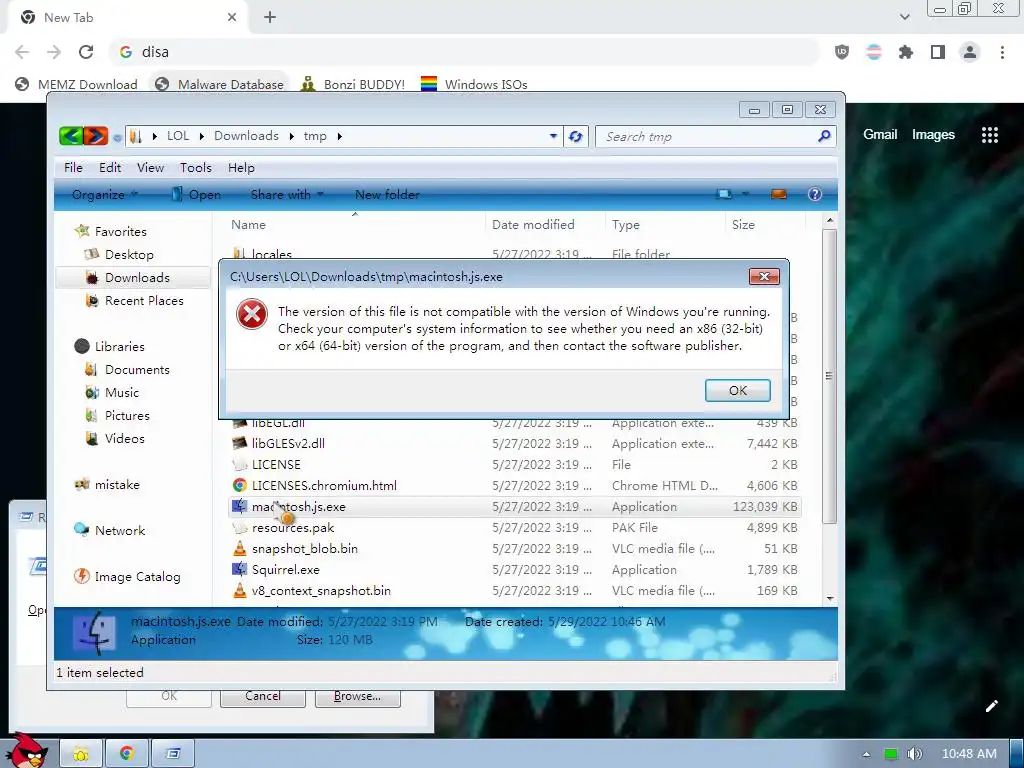This screenshot has height=768, width=1024.
Task: Click the red error icon in dialog
Action: [252, 314]
